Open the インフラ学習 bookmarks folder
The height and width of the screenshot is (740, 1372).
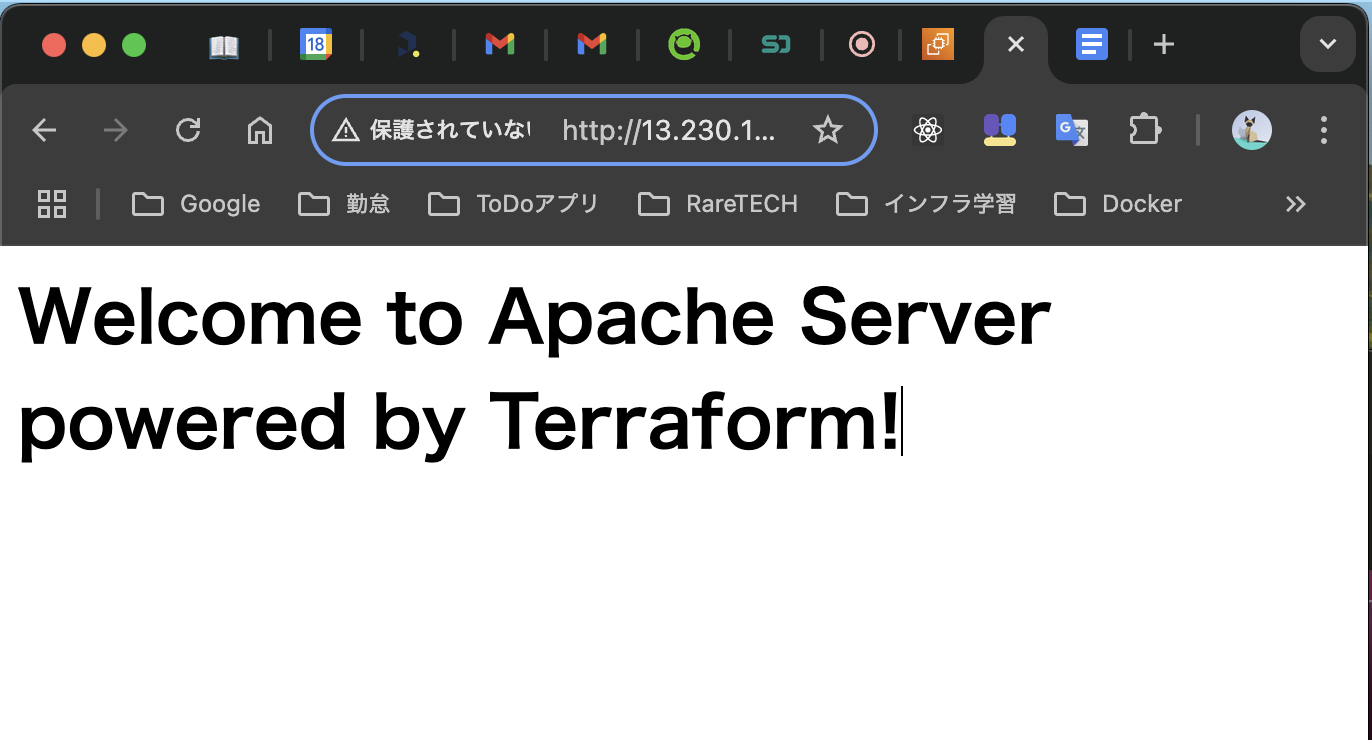[926, 204]
